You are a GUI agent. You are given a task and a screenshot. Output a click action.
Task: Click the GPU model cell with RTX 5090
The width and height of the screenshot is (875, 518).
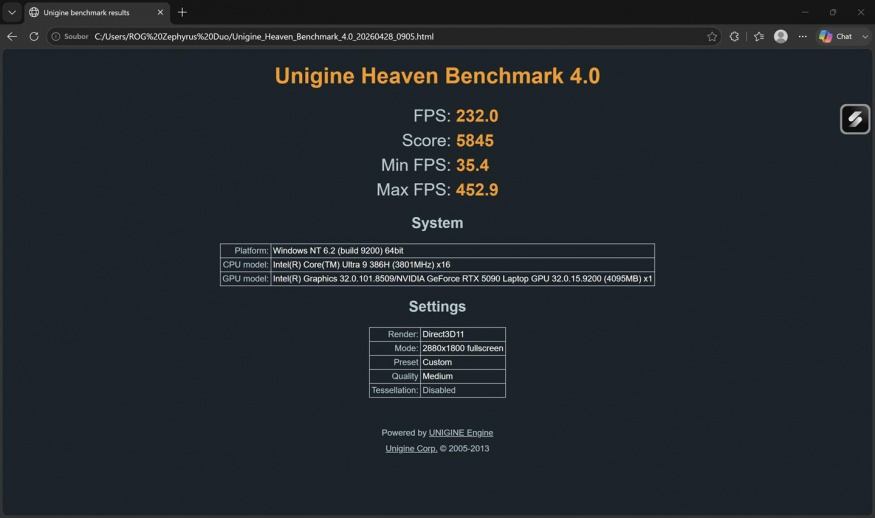(463, 279)
